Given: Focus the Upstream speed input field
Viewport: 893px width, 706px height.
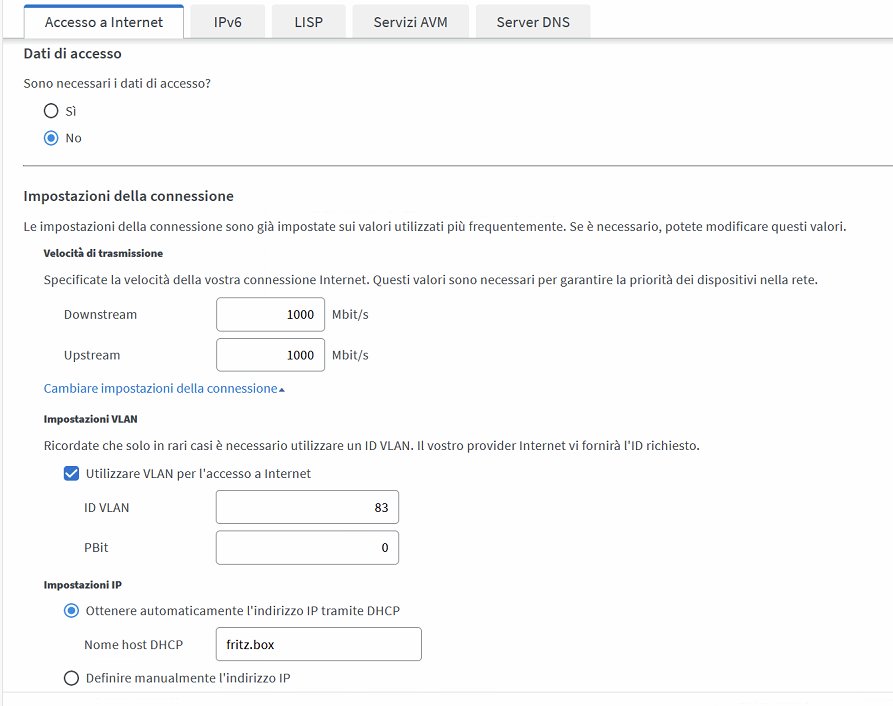Looking at the screenshot, I should (270, 355).
